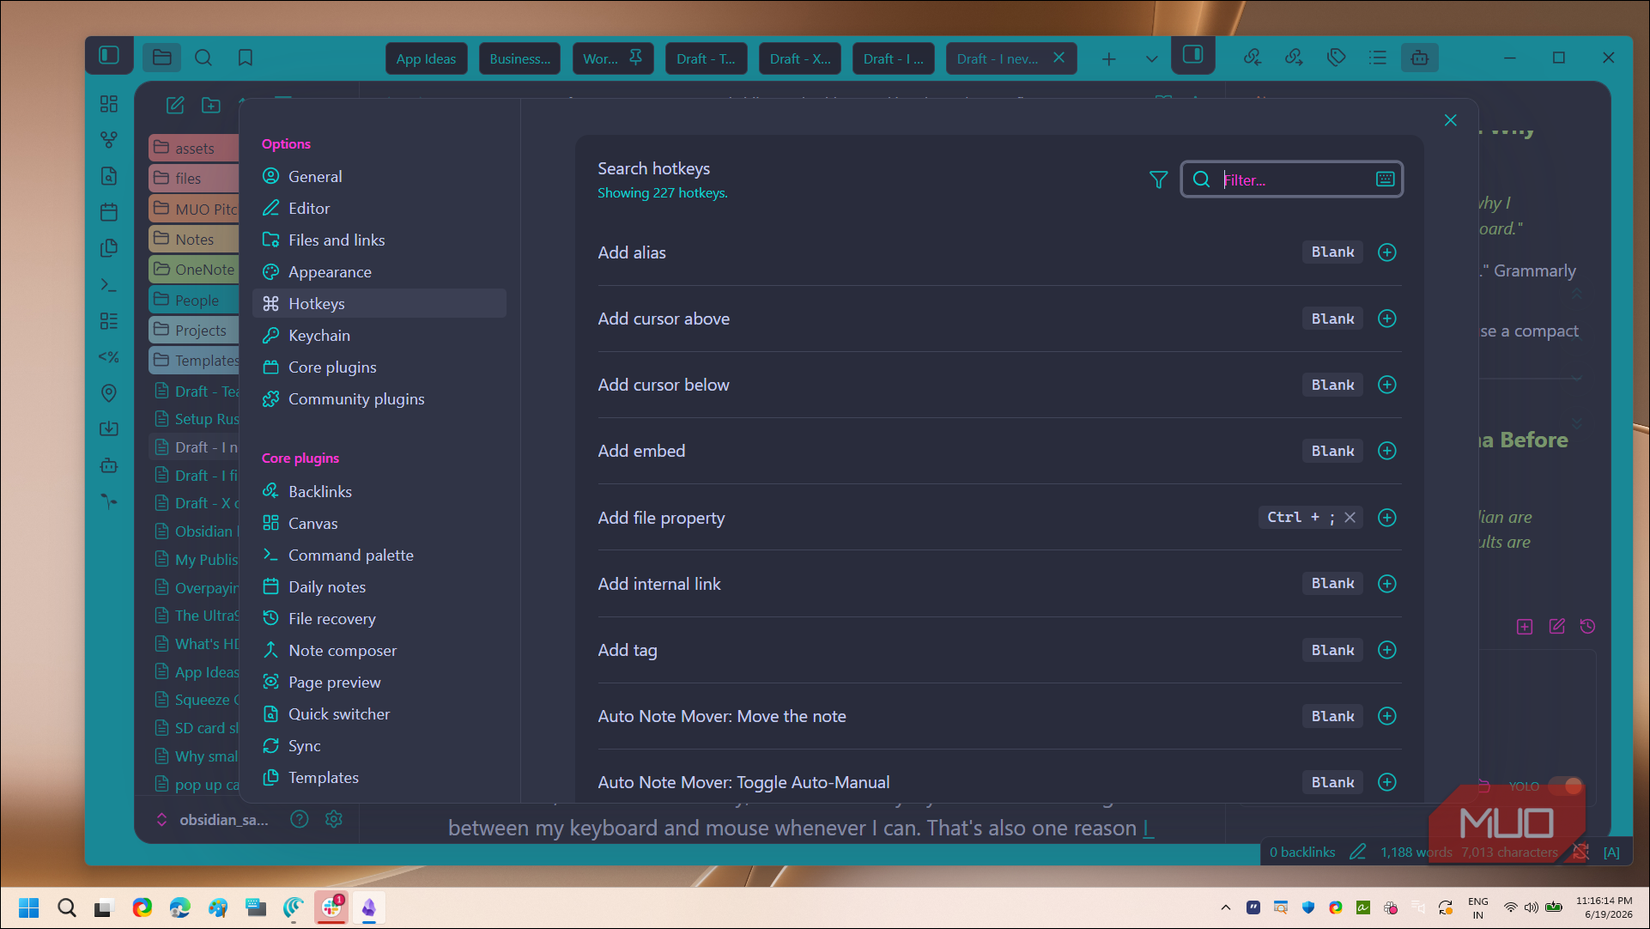1650x929 pixels.
Task: Add a hotkey for Add embed
Action: [1387, 451]
